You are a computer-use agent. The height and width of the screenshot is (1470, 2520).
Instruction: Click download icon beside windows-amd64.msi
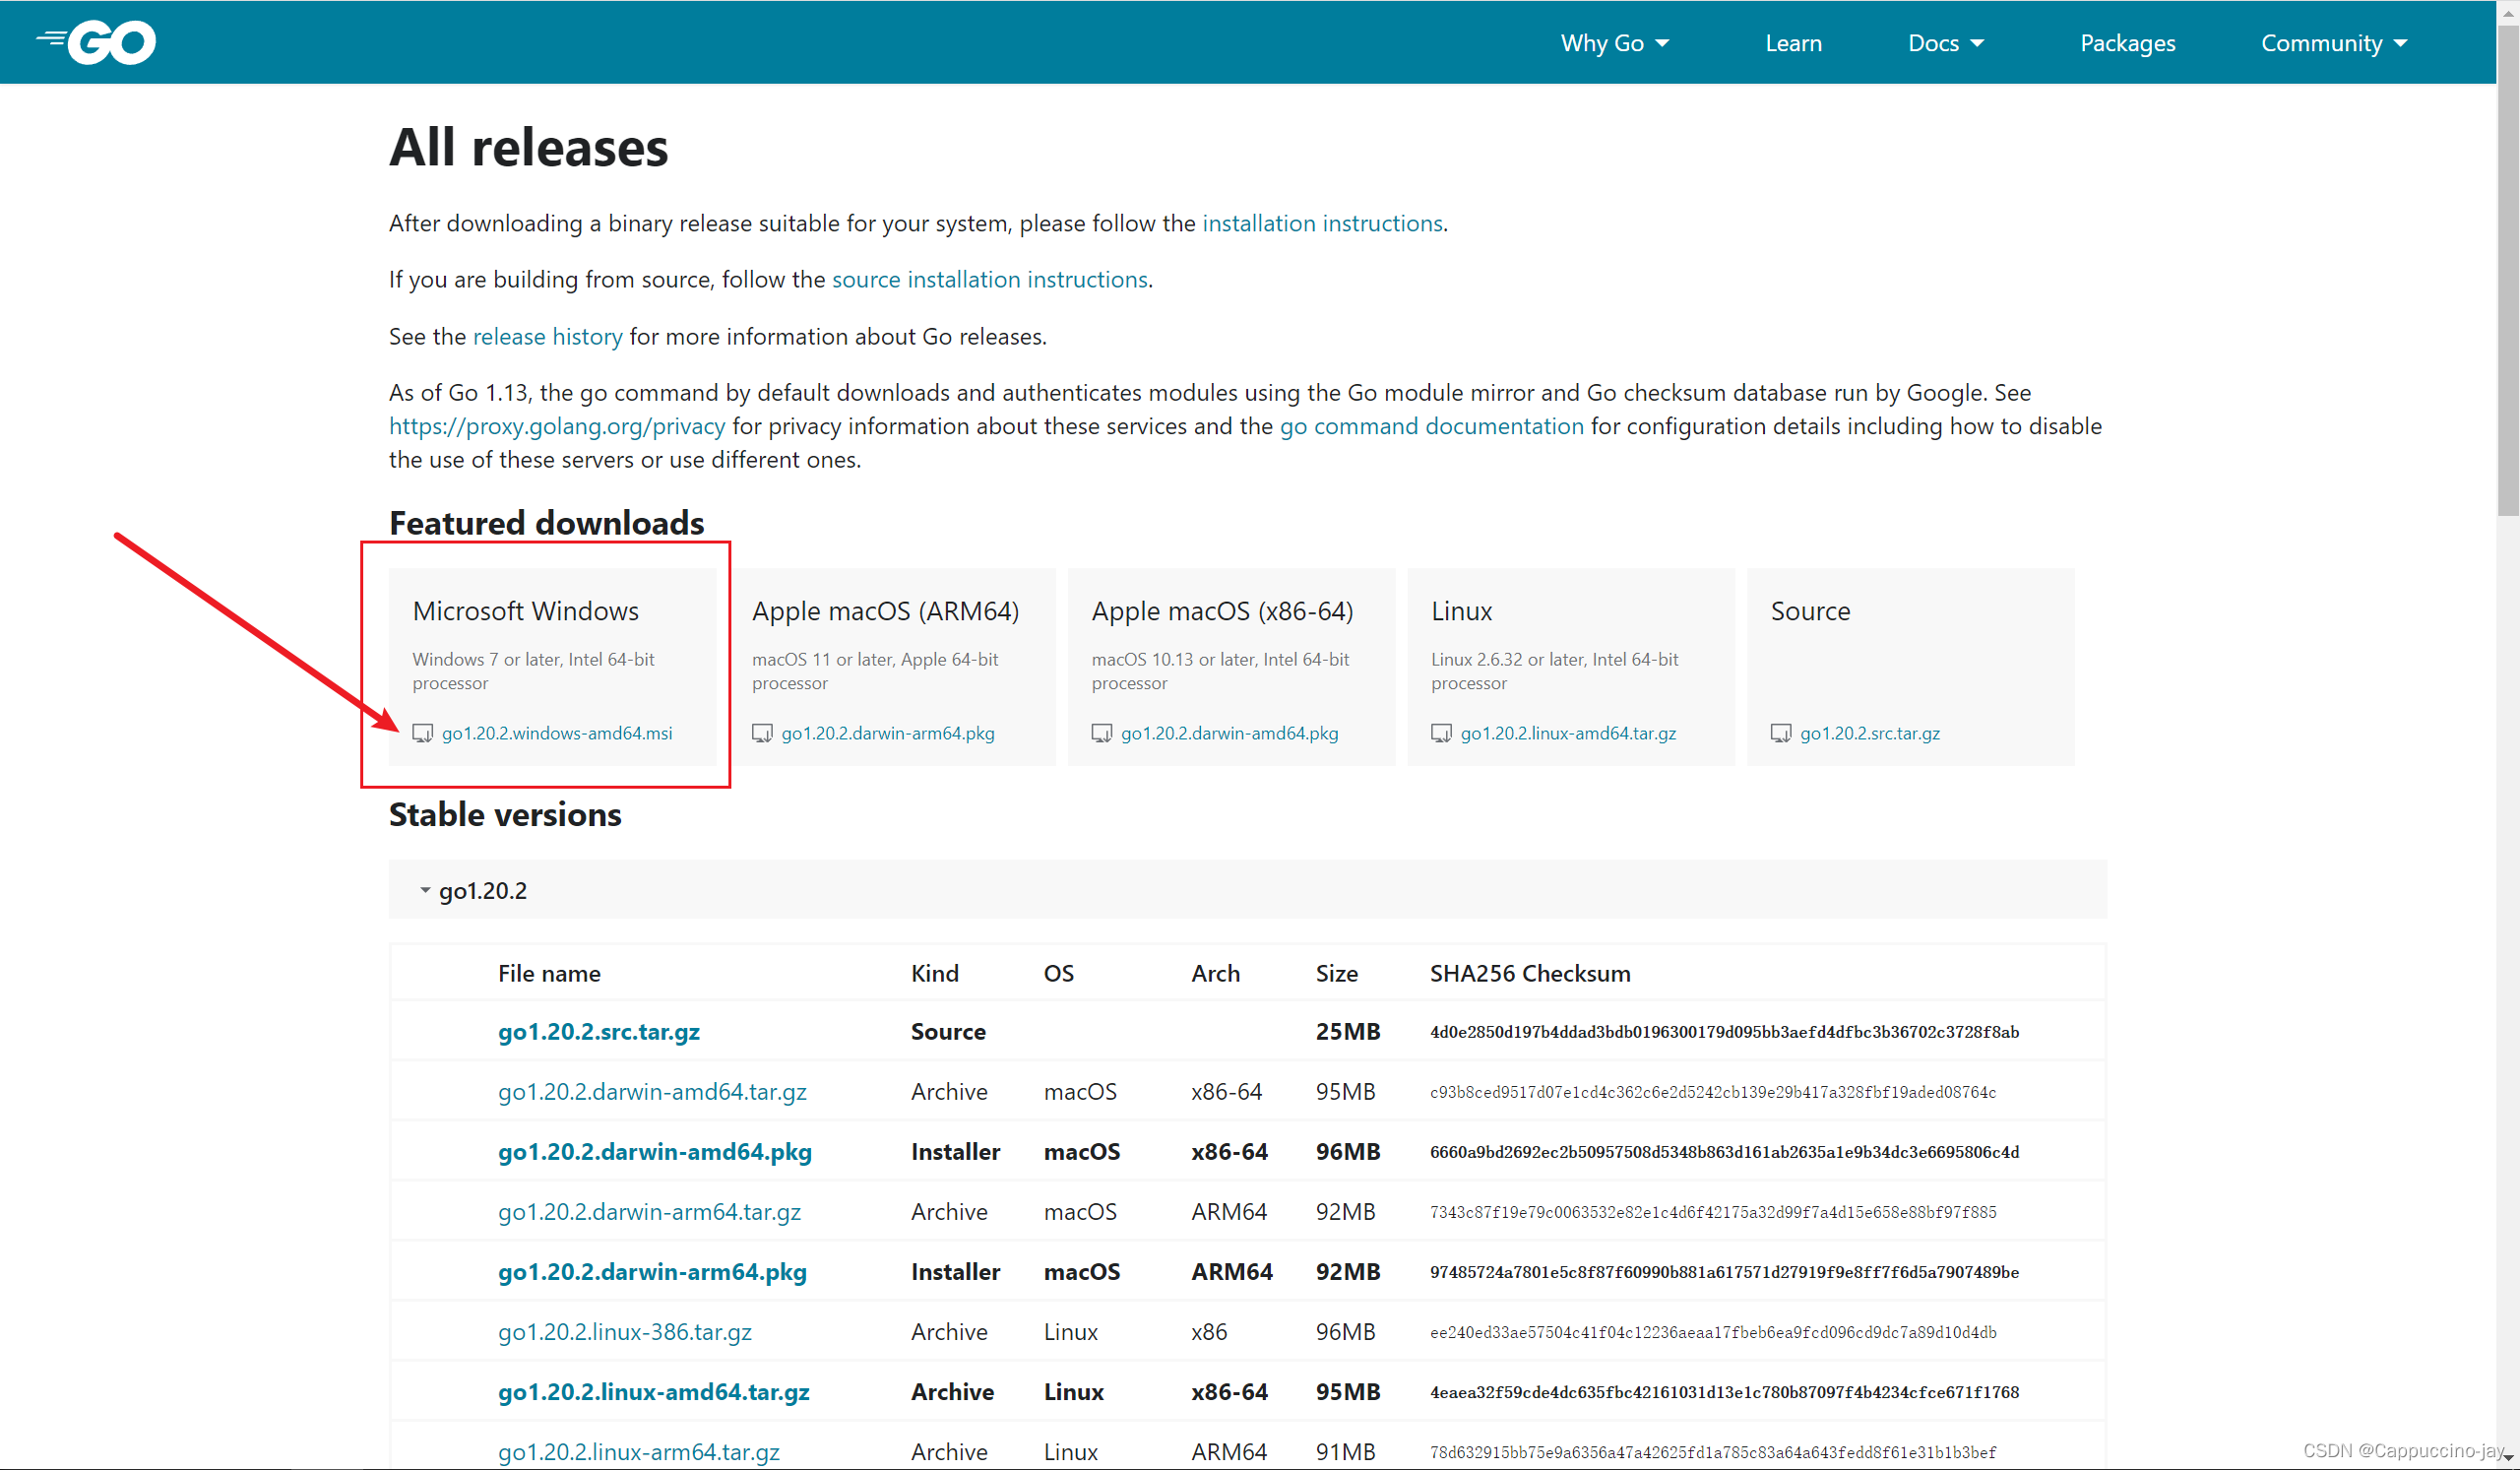[422, 733]
